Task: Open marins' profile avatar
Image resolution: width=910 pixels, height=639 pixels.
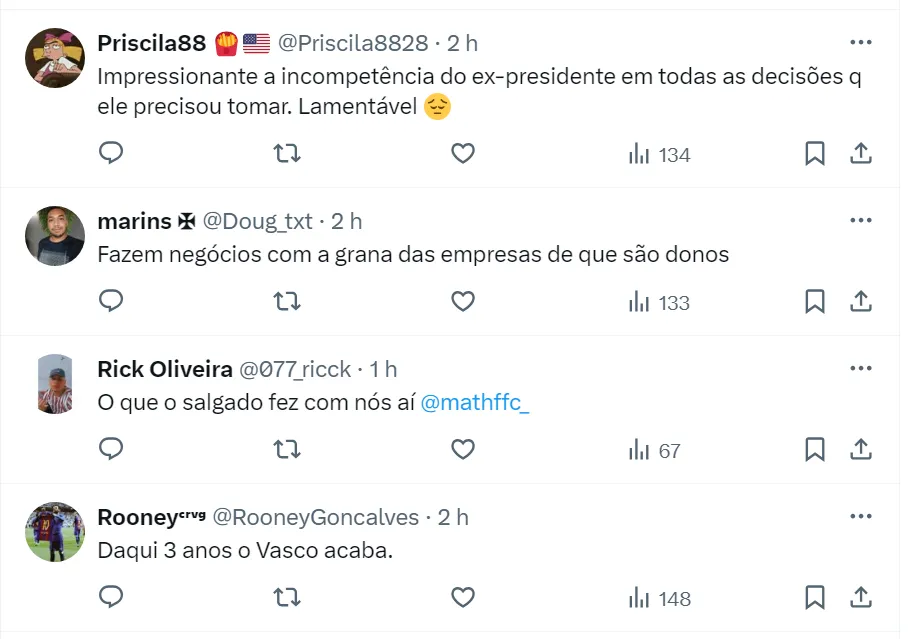Action: tap(54, 236)
